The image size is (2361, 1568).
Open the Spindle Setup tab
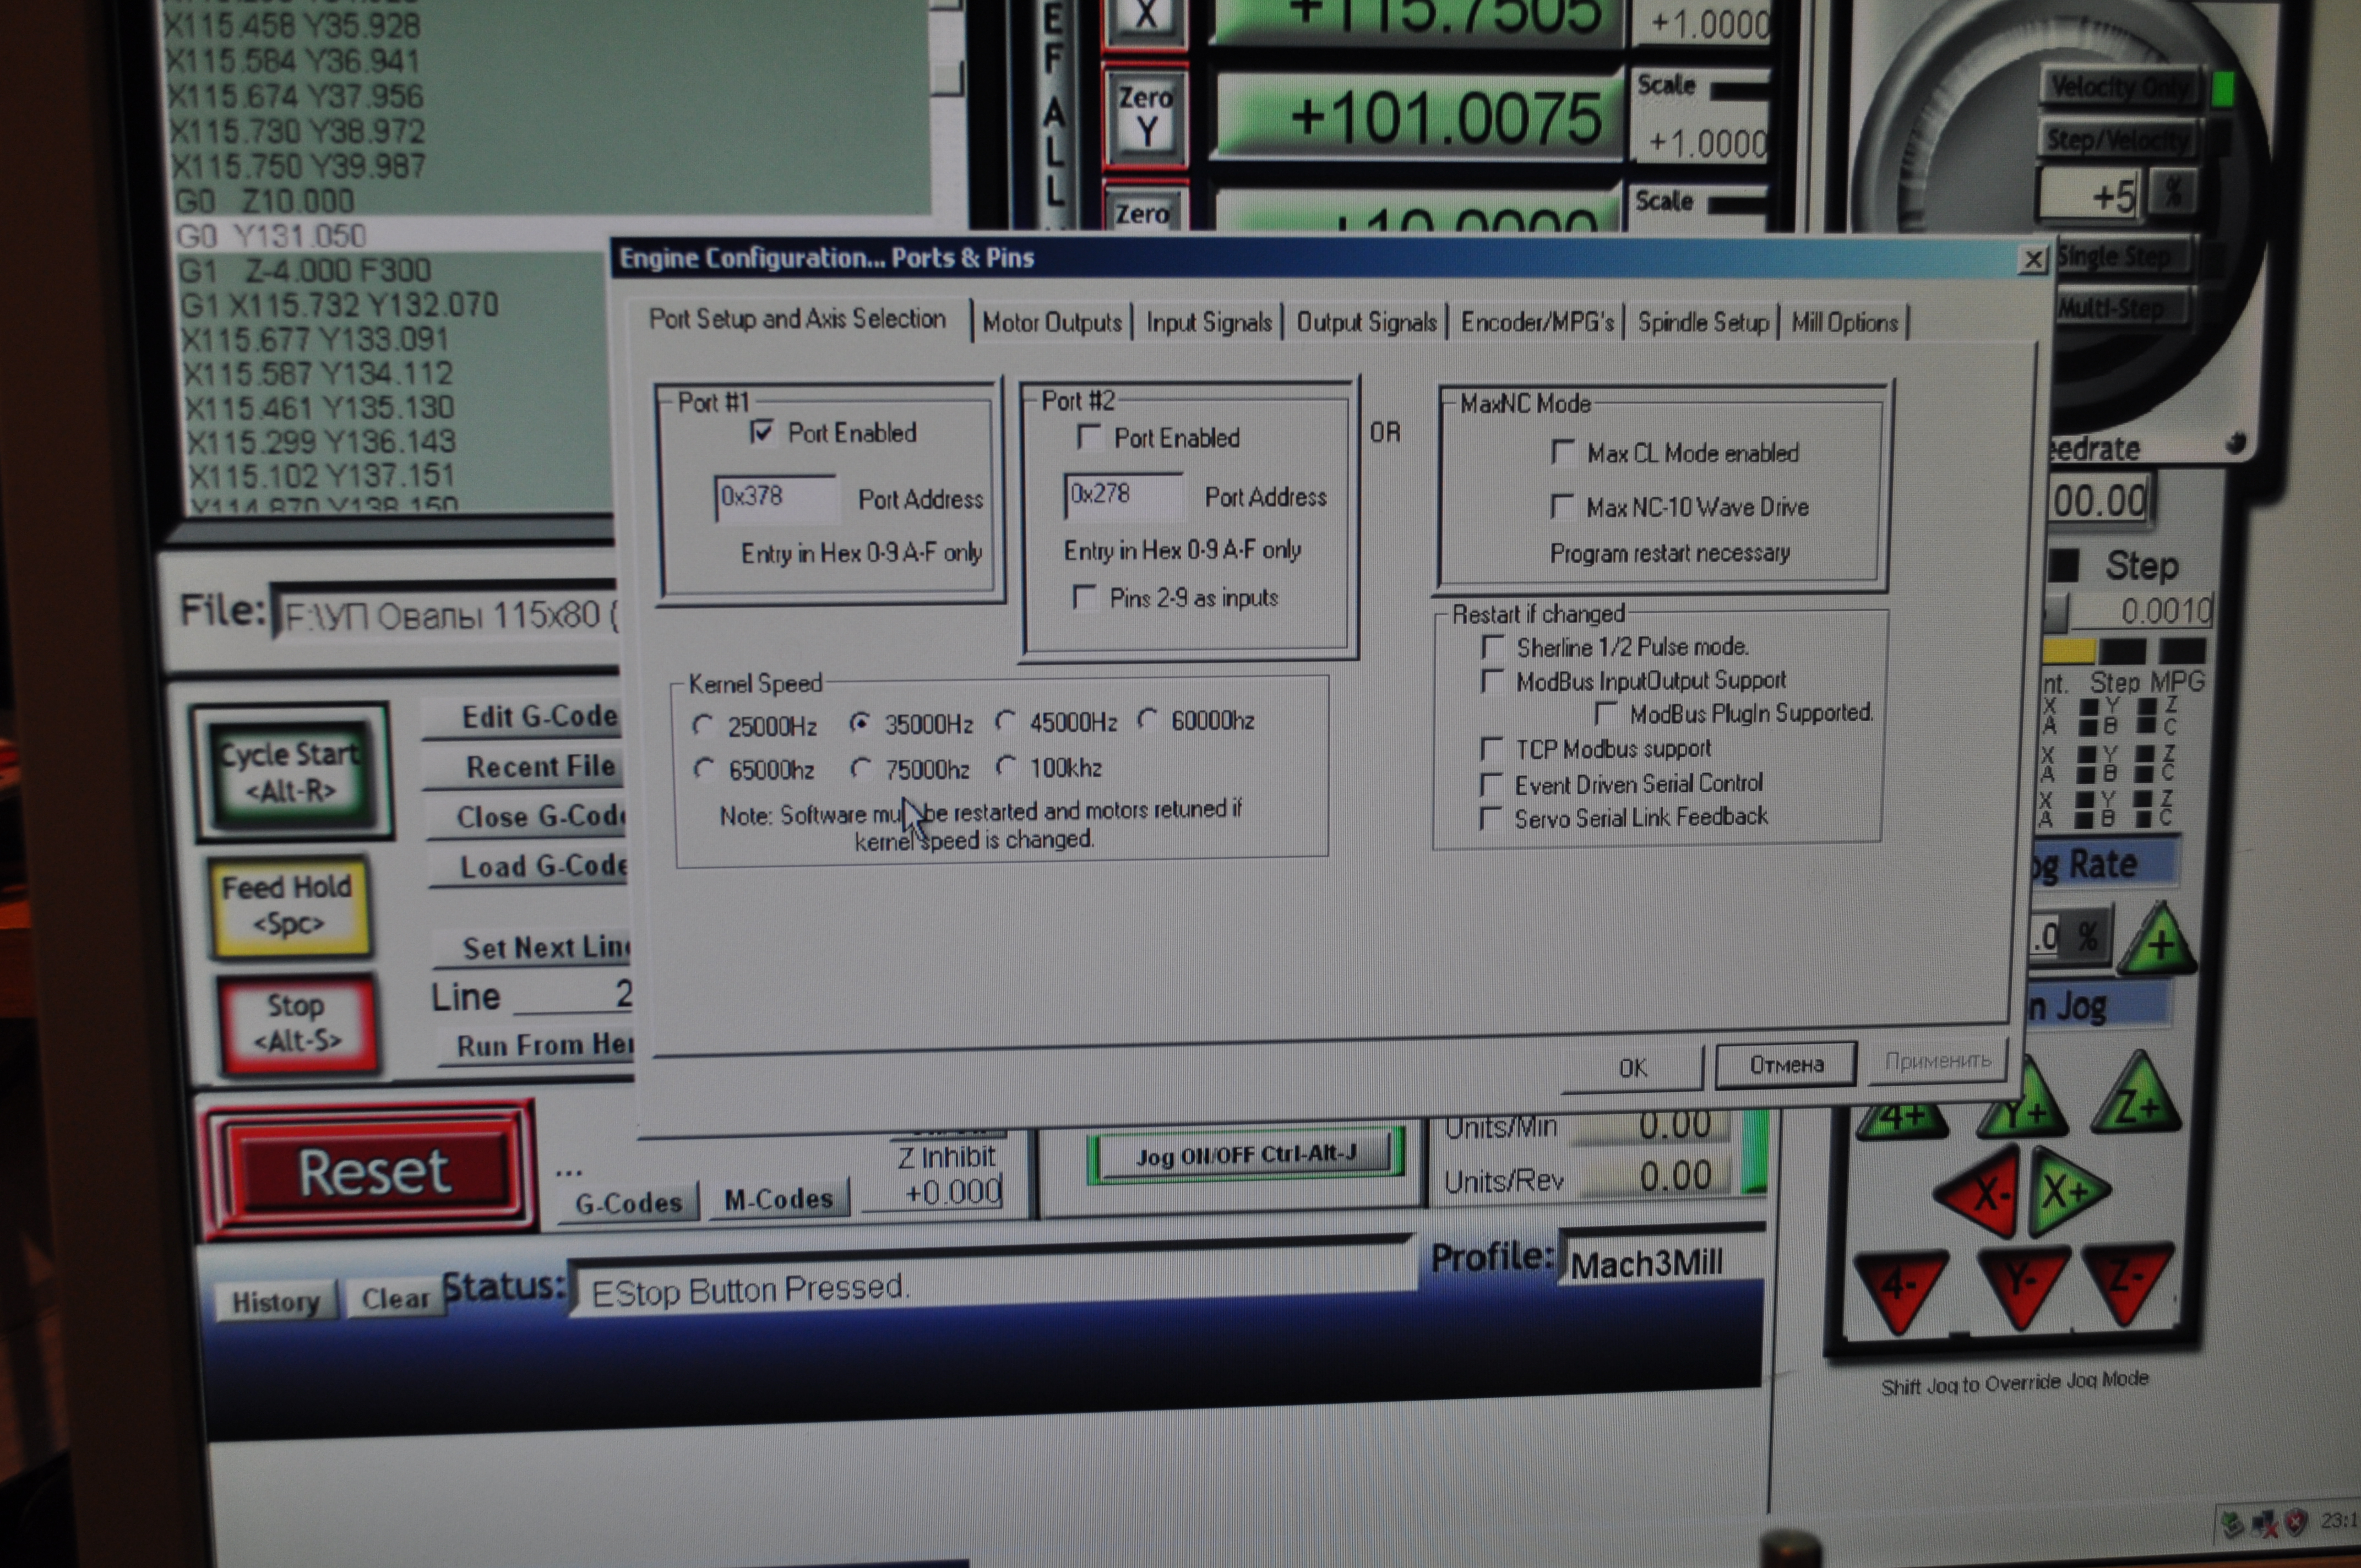[x=1702, y=322]
